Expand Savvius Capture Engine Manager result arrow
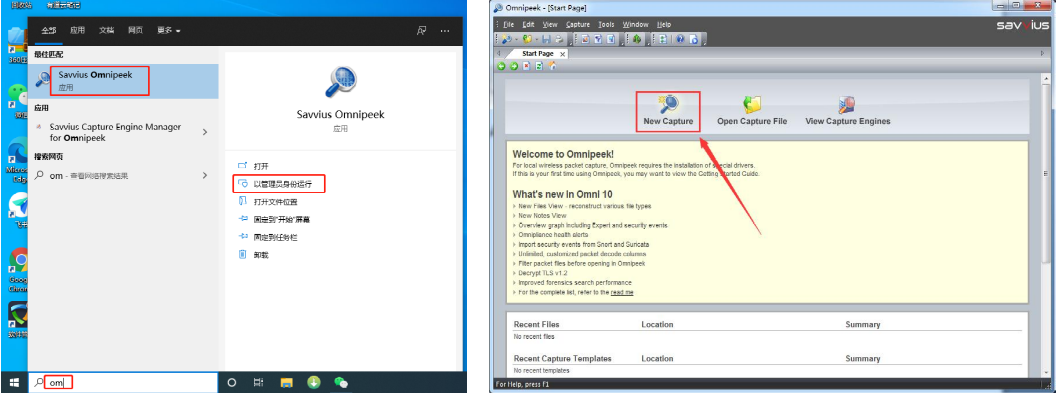Viewport: 1056px width, 393px height. click(205, 133)
